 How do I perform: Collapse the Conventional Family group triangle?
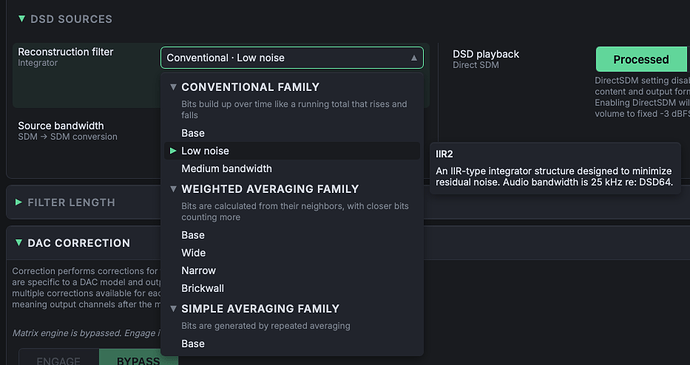173,87
